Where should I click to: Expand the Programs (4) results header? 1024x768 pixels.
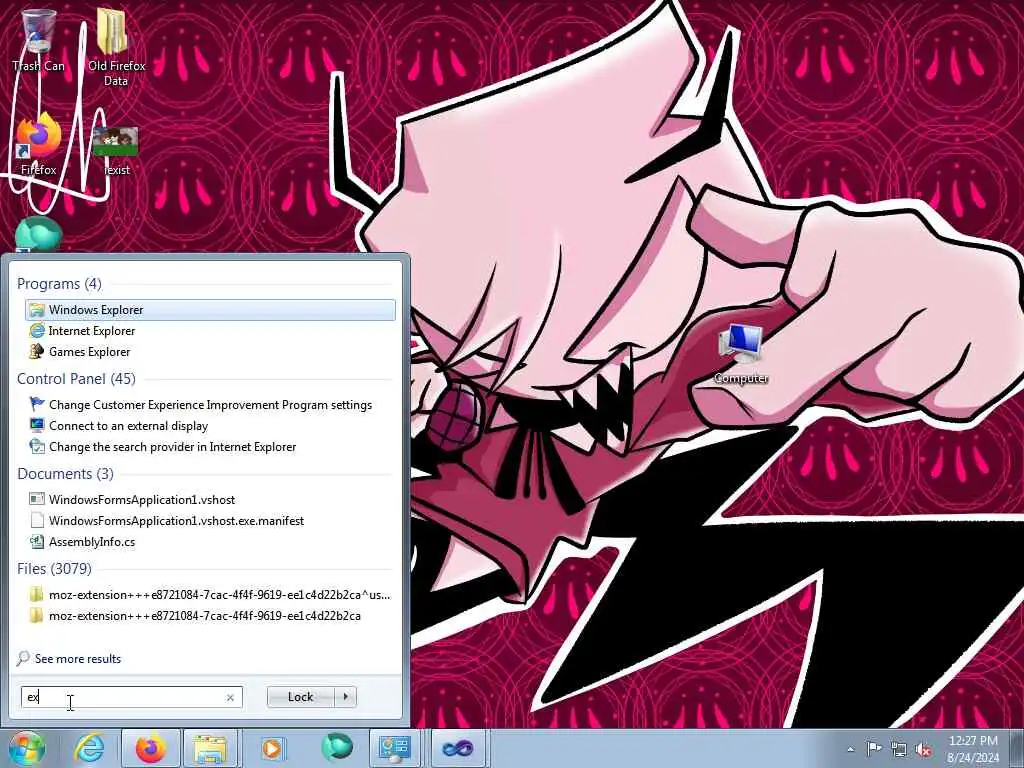pyautogui.click(x=59, y=283)
